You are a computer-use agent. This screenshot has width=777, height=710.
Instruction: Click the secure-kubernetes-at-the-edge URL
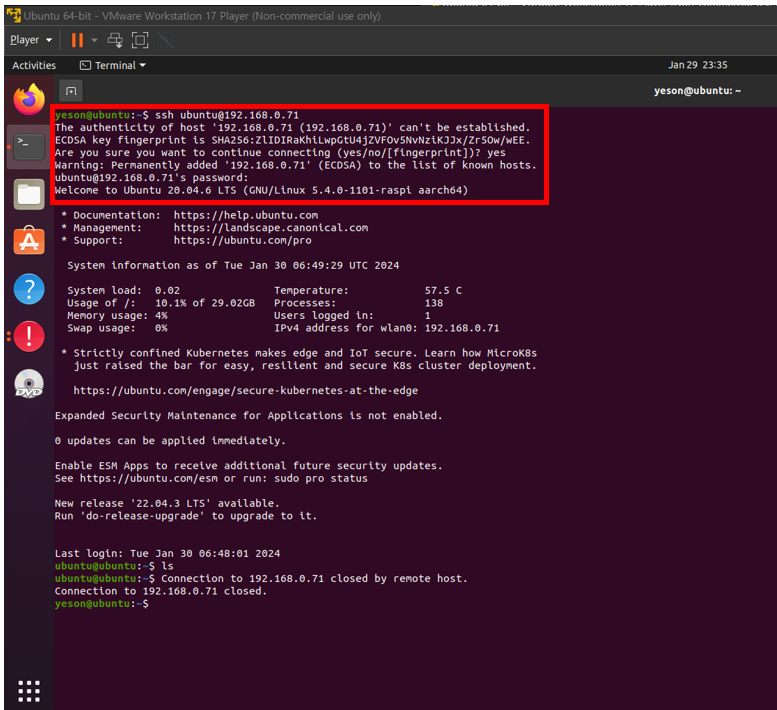[x=246, y=390]
